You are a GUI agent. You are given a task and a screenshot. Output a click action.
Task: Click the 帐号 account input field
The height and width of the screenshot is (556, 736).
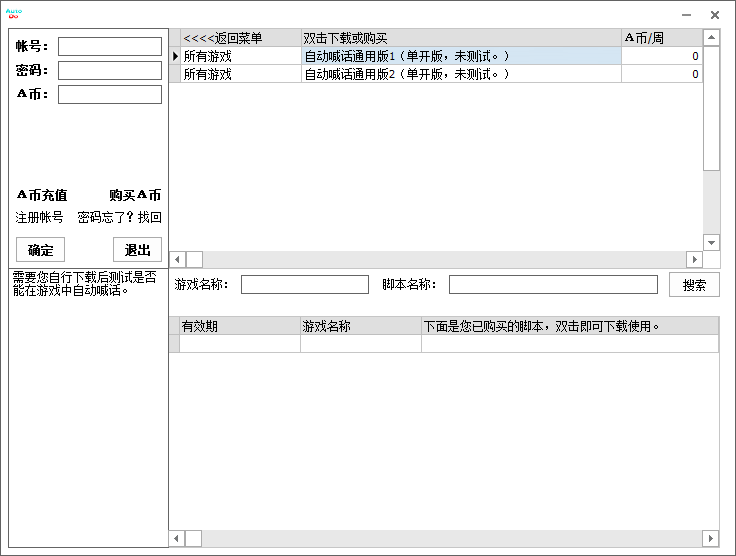point(110,46)
